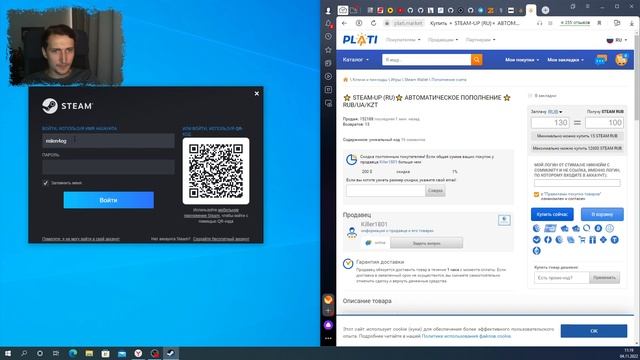Click the Steam RUB amount field showing 100
The width and height of the screenshot is (640, 360).
604,122
